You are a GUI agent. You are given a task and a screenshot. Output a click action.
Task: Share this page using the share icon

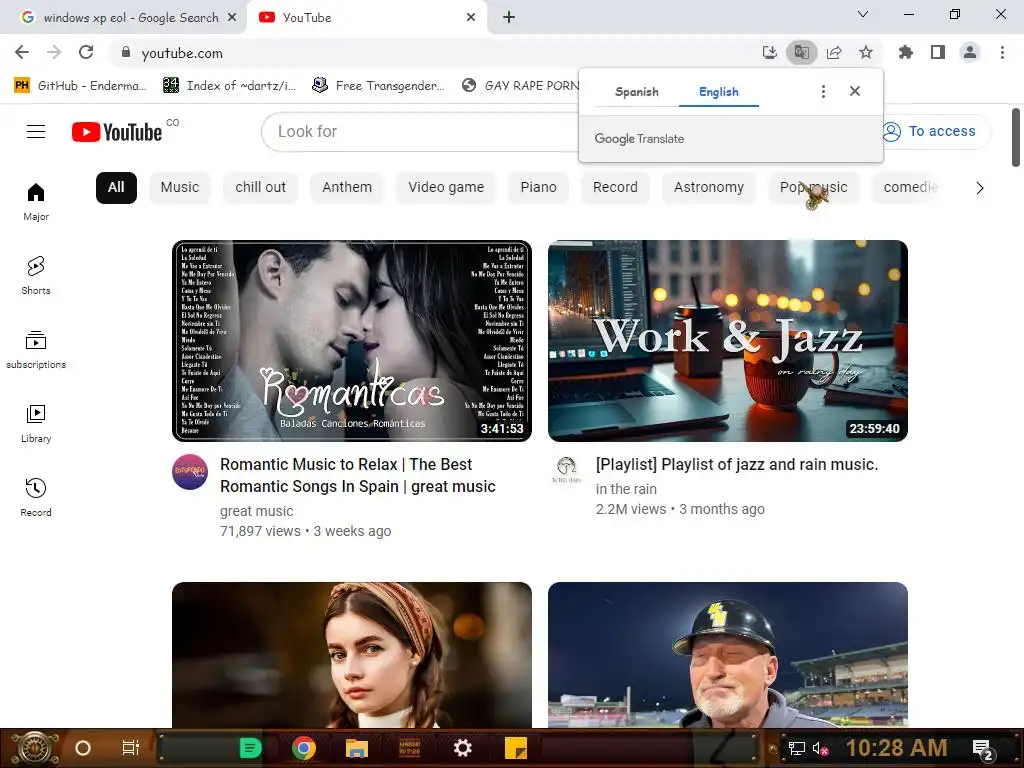[834, 52]
